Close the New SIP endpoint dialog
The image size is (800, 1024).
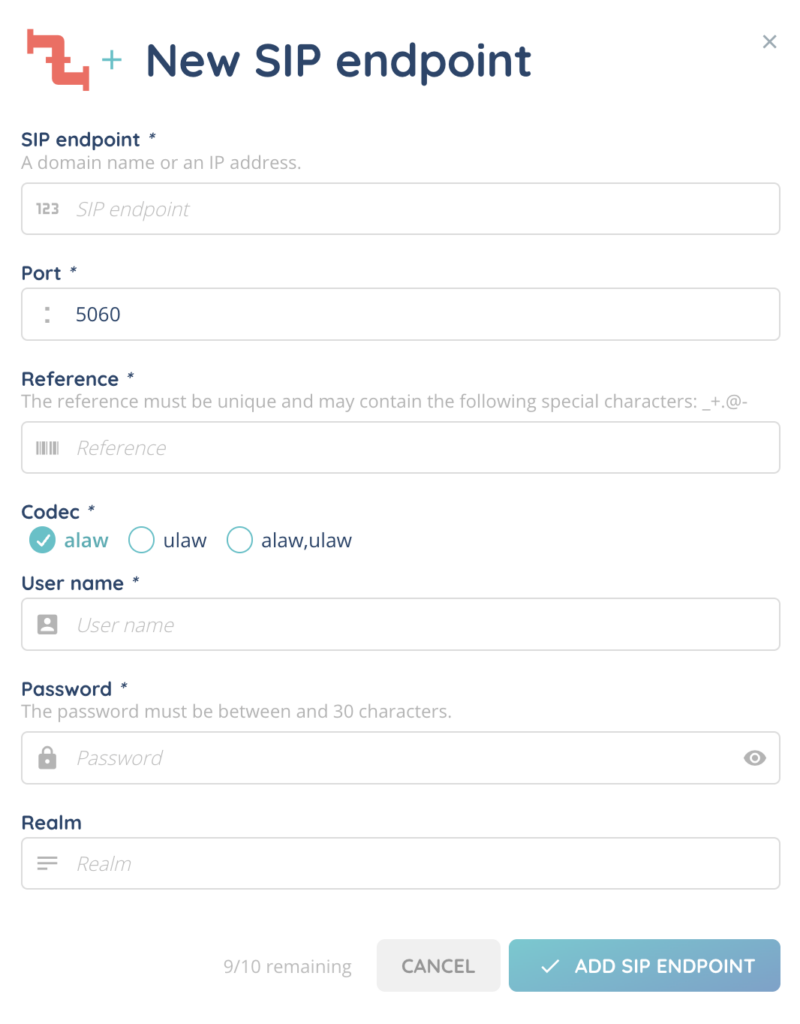point(769,41)
